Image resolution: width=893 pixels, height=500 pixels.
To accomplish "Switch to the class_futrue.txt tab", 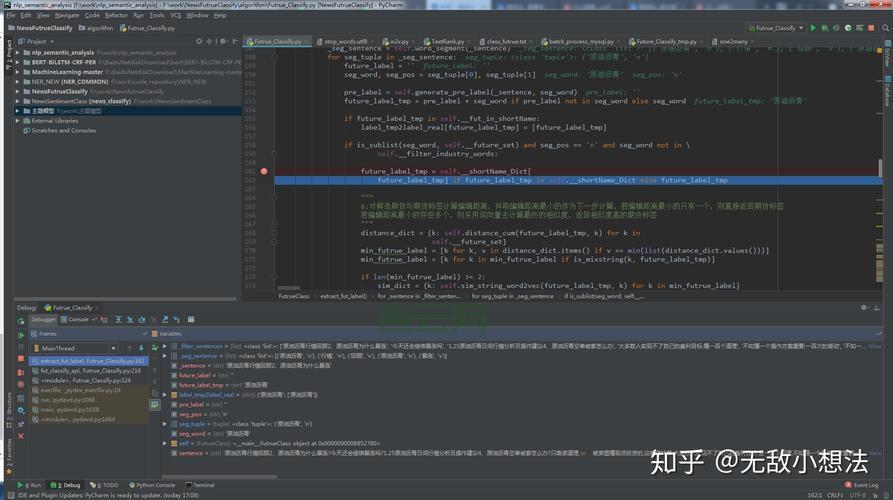I will pos(506,42).
